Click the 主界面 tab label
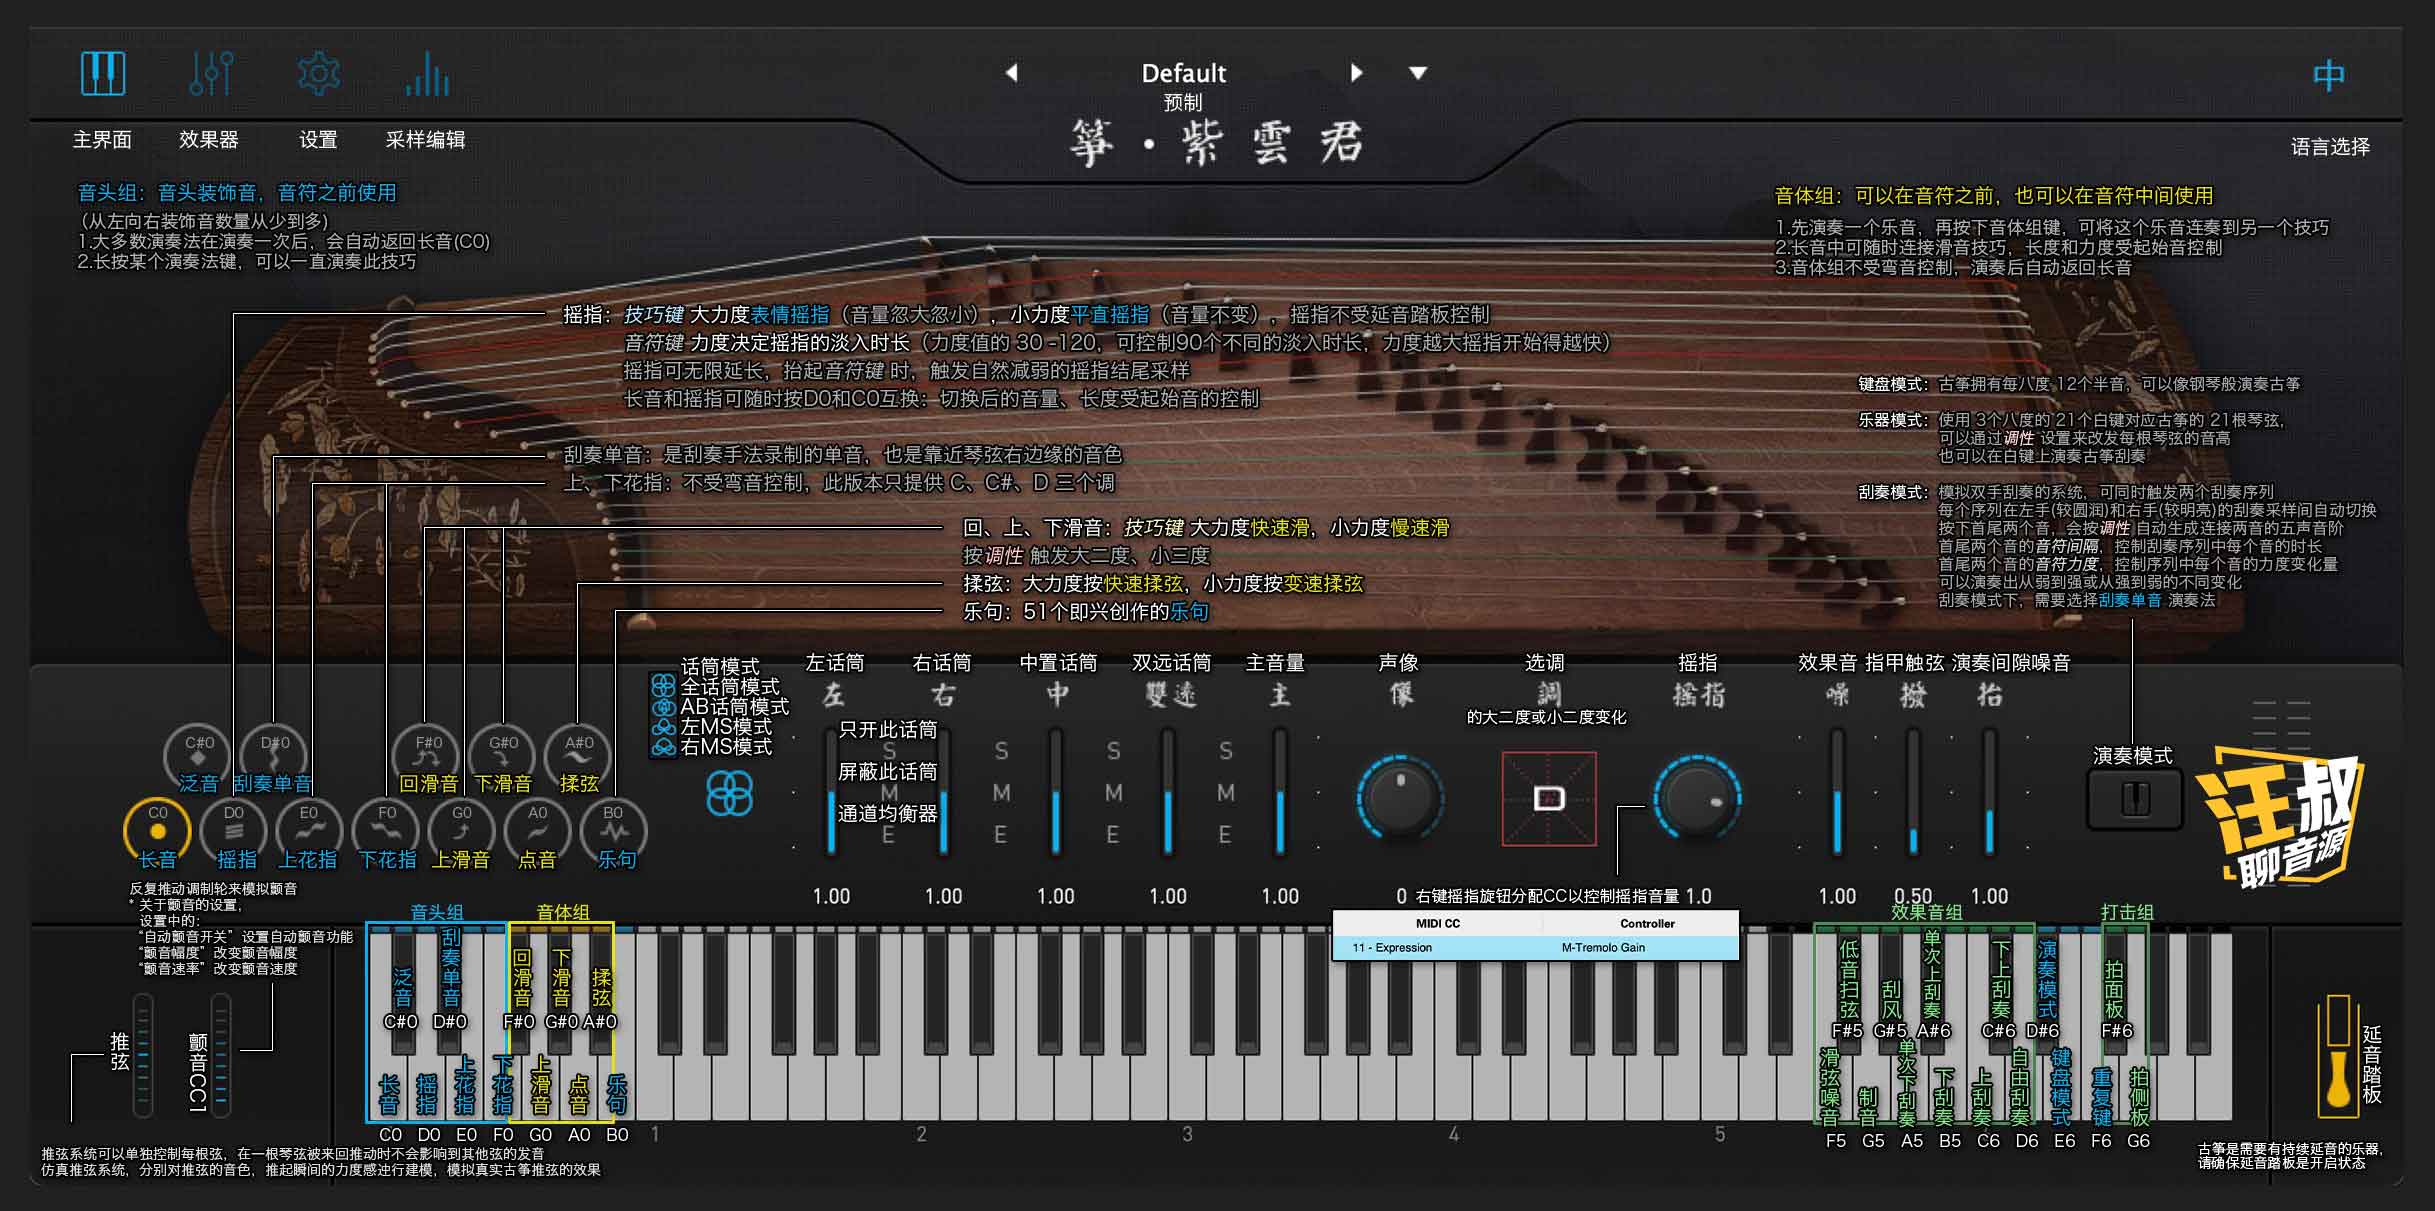 [104, 139]
